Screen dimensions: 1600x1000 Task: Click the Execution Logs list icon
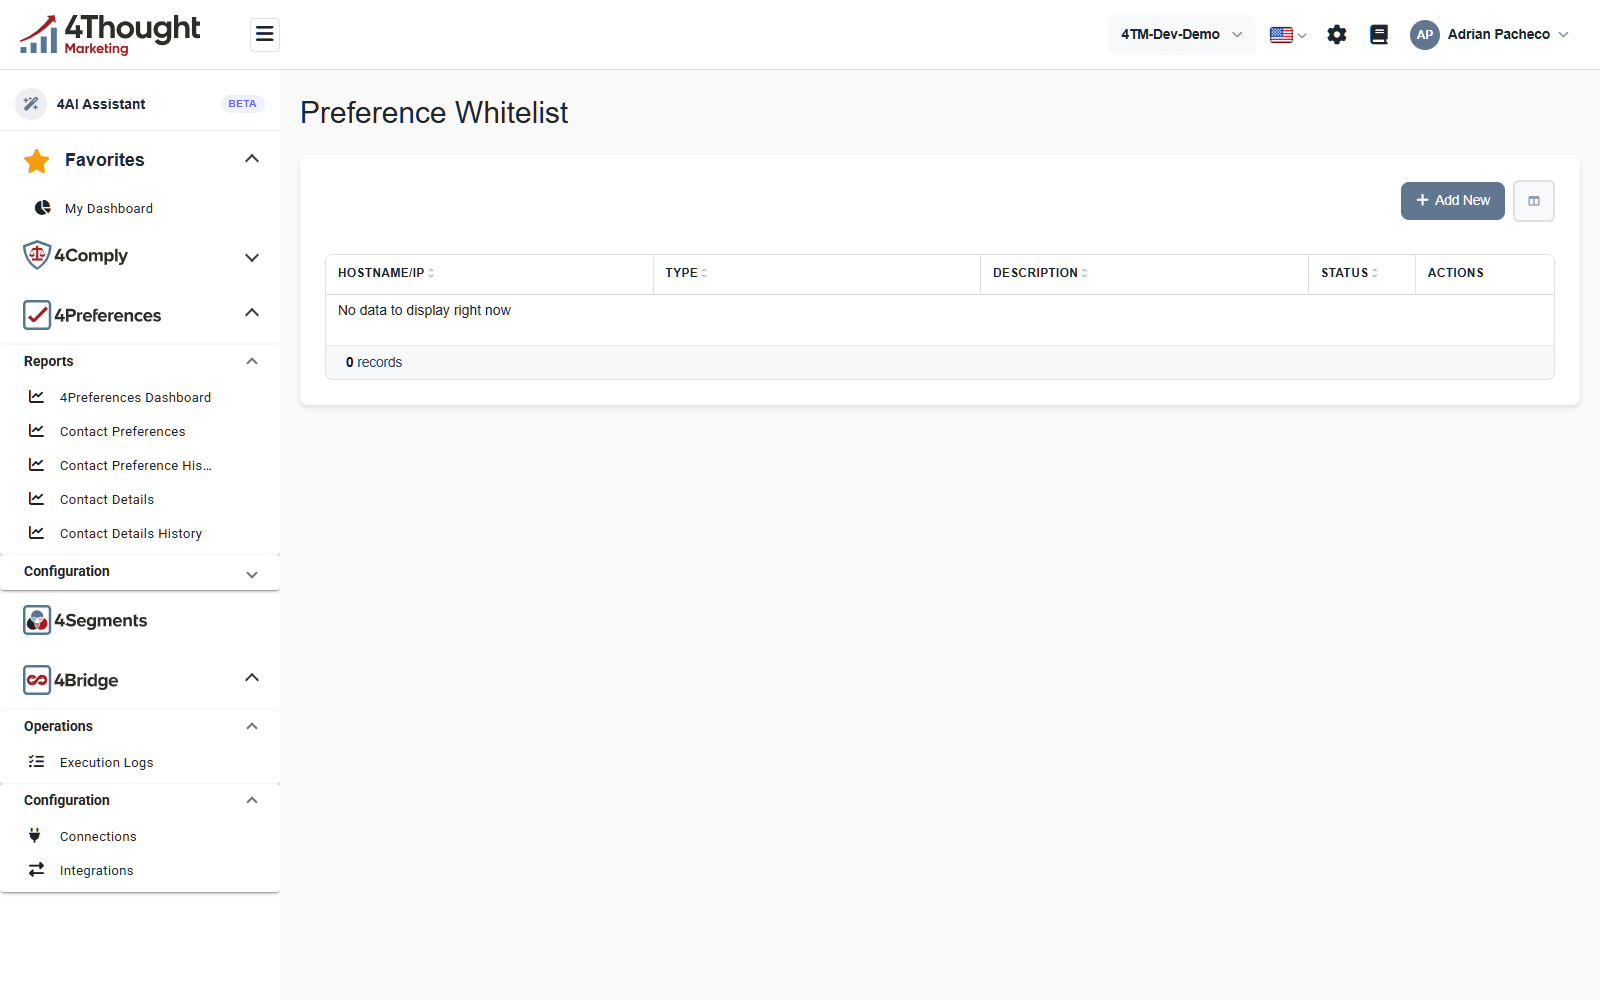coord(36,762)
